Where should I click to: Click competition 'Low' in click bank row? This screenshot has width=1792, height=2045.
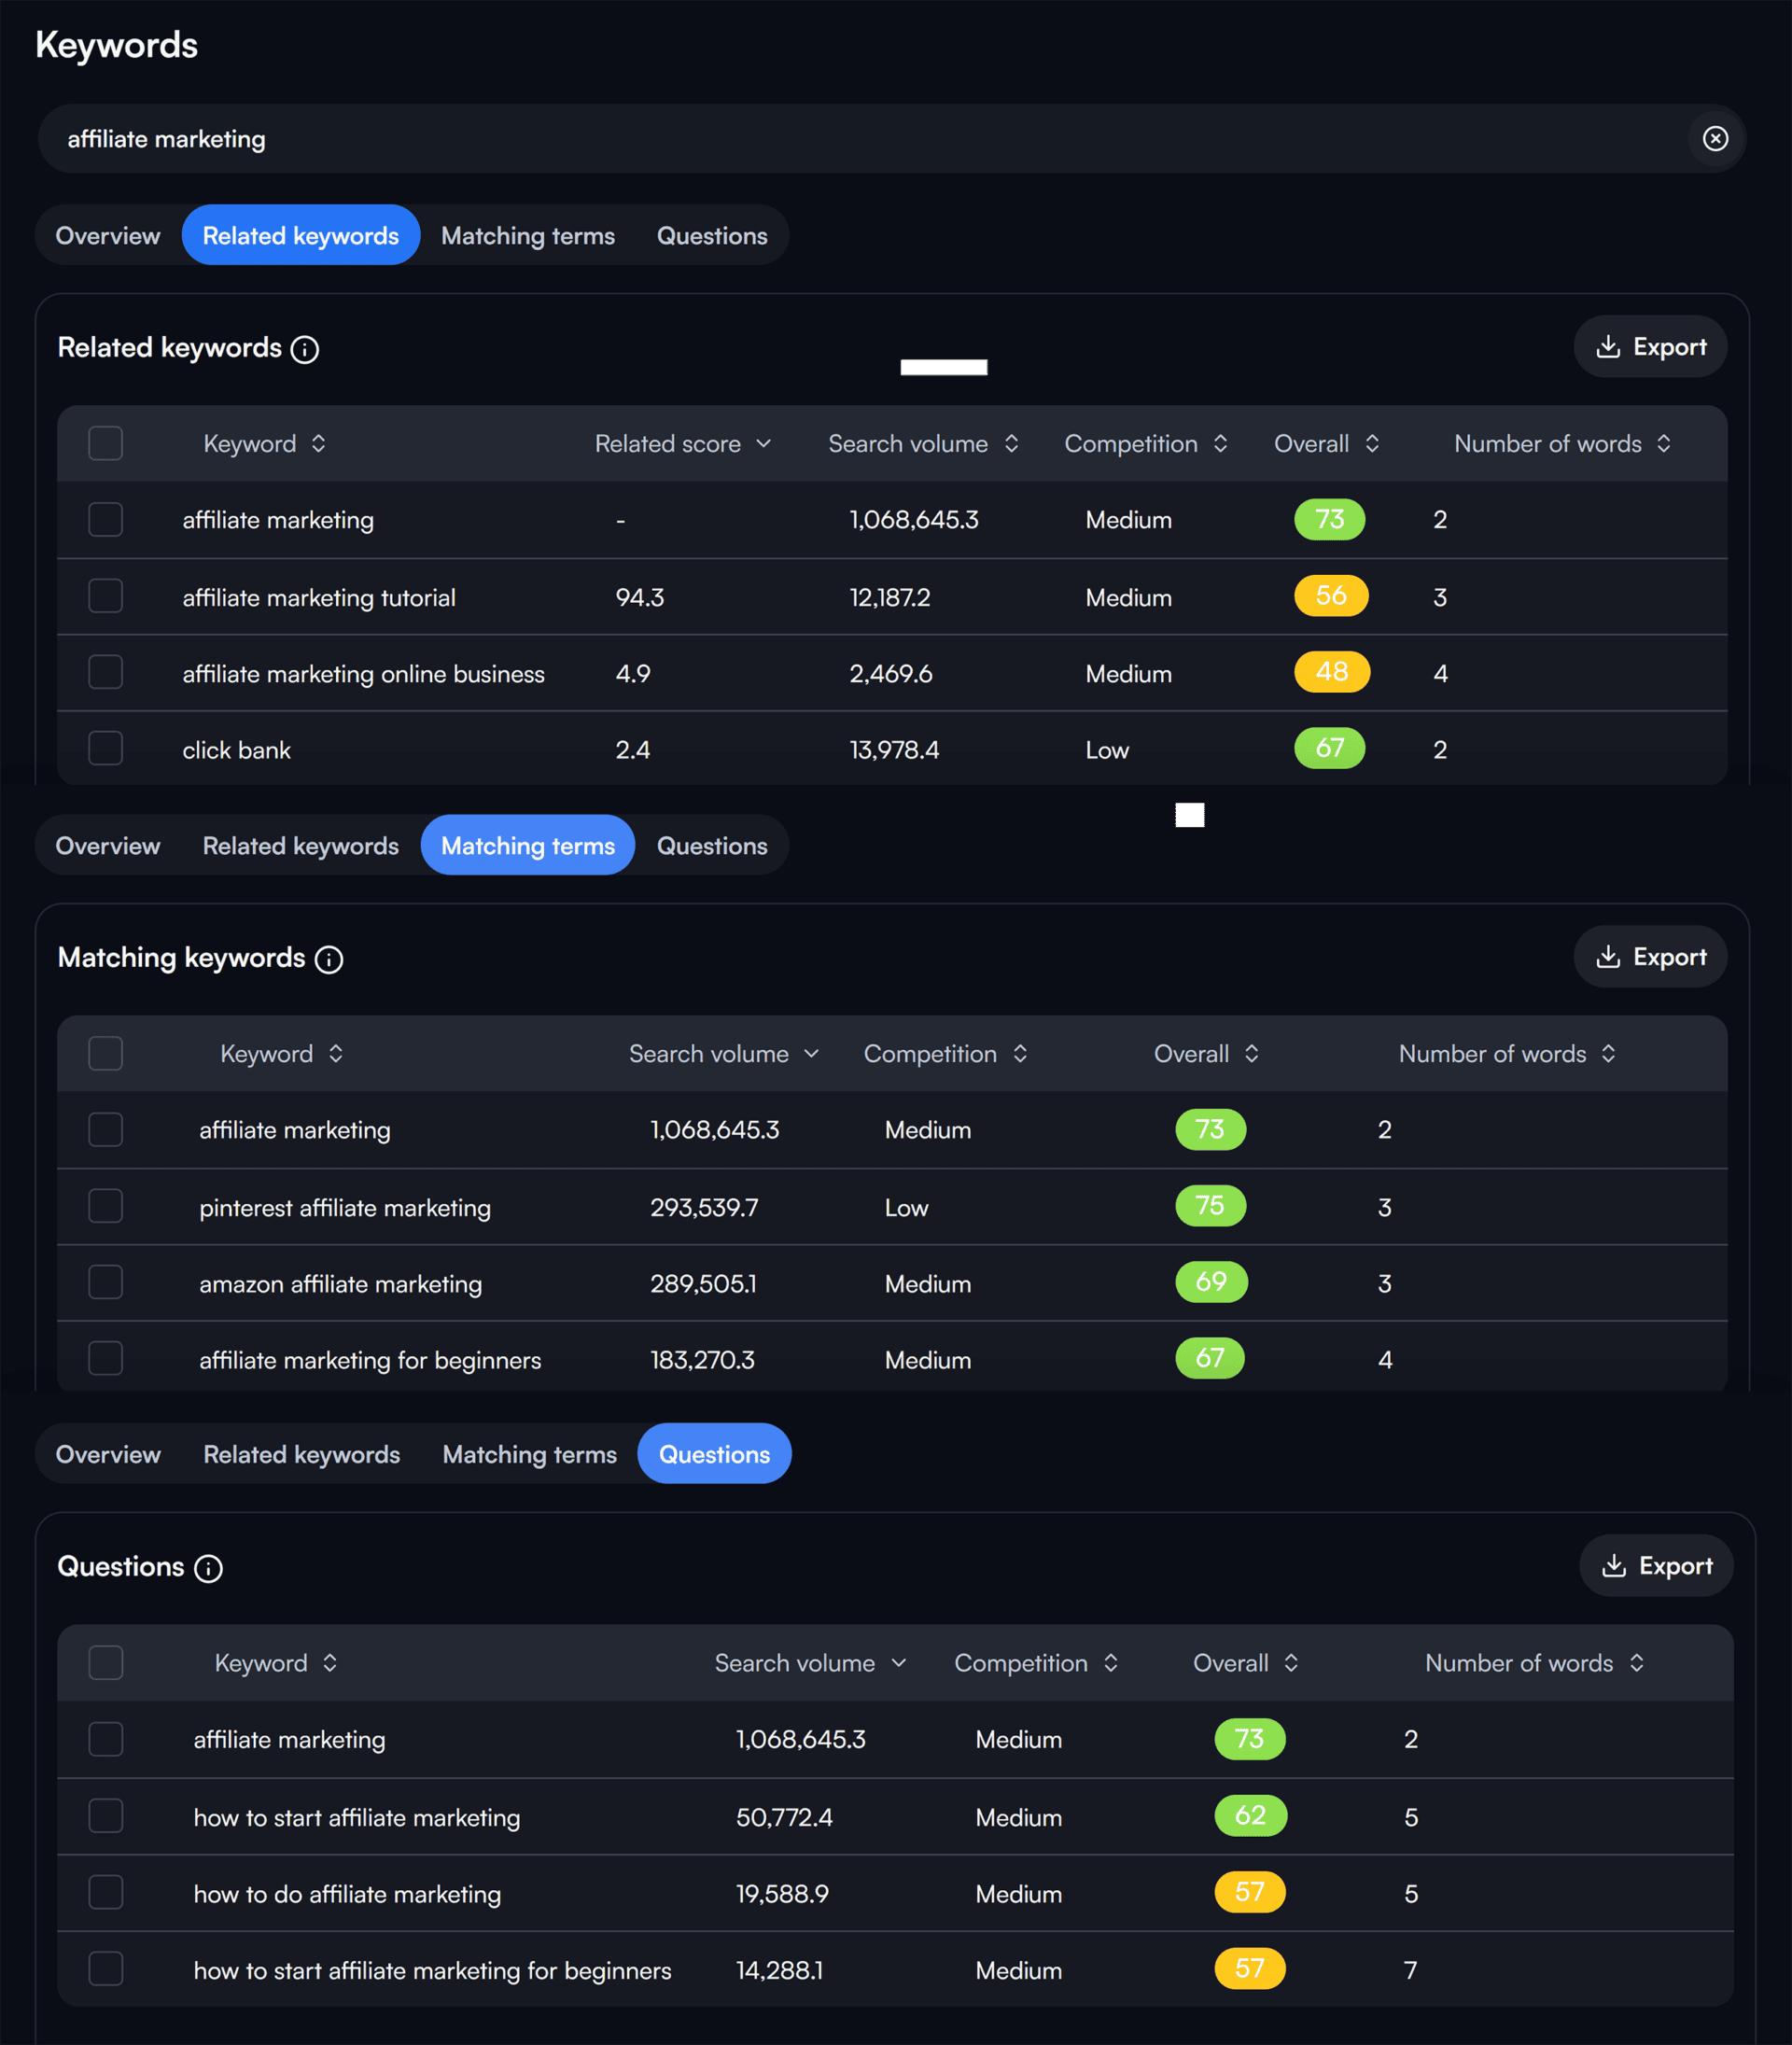1107,750
